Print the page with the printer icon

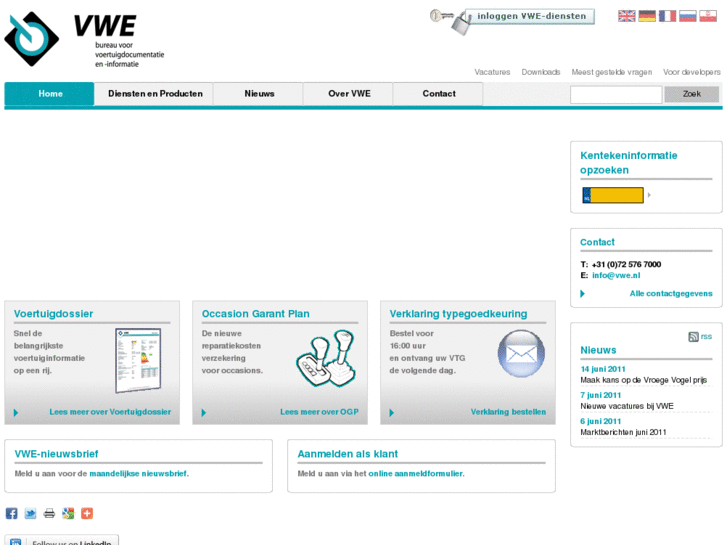pyautogui.click(x=49, y=513)
